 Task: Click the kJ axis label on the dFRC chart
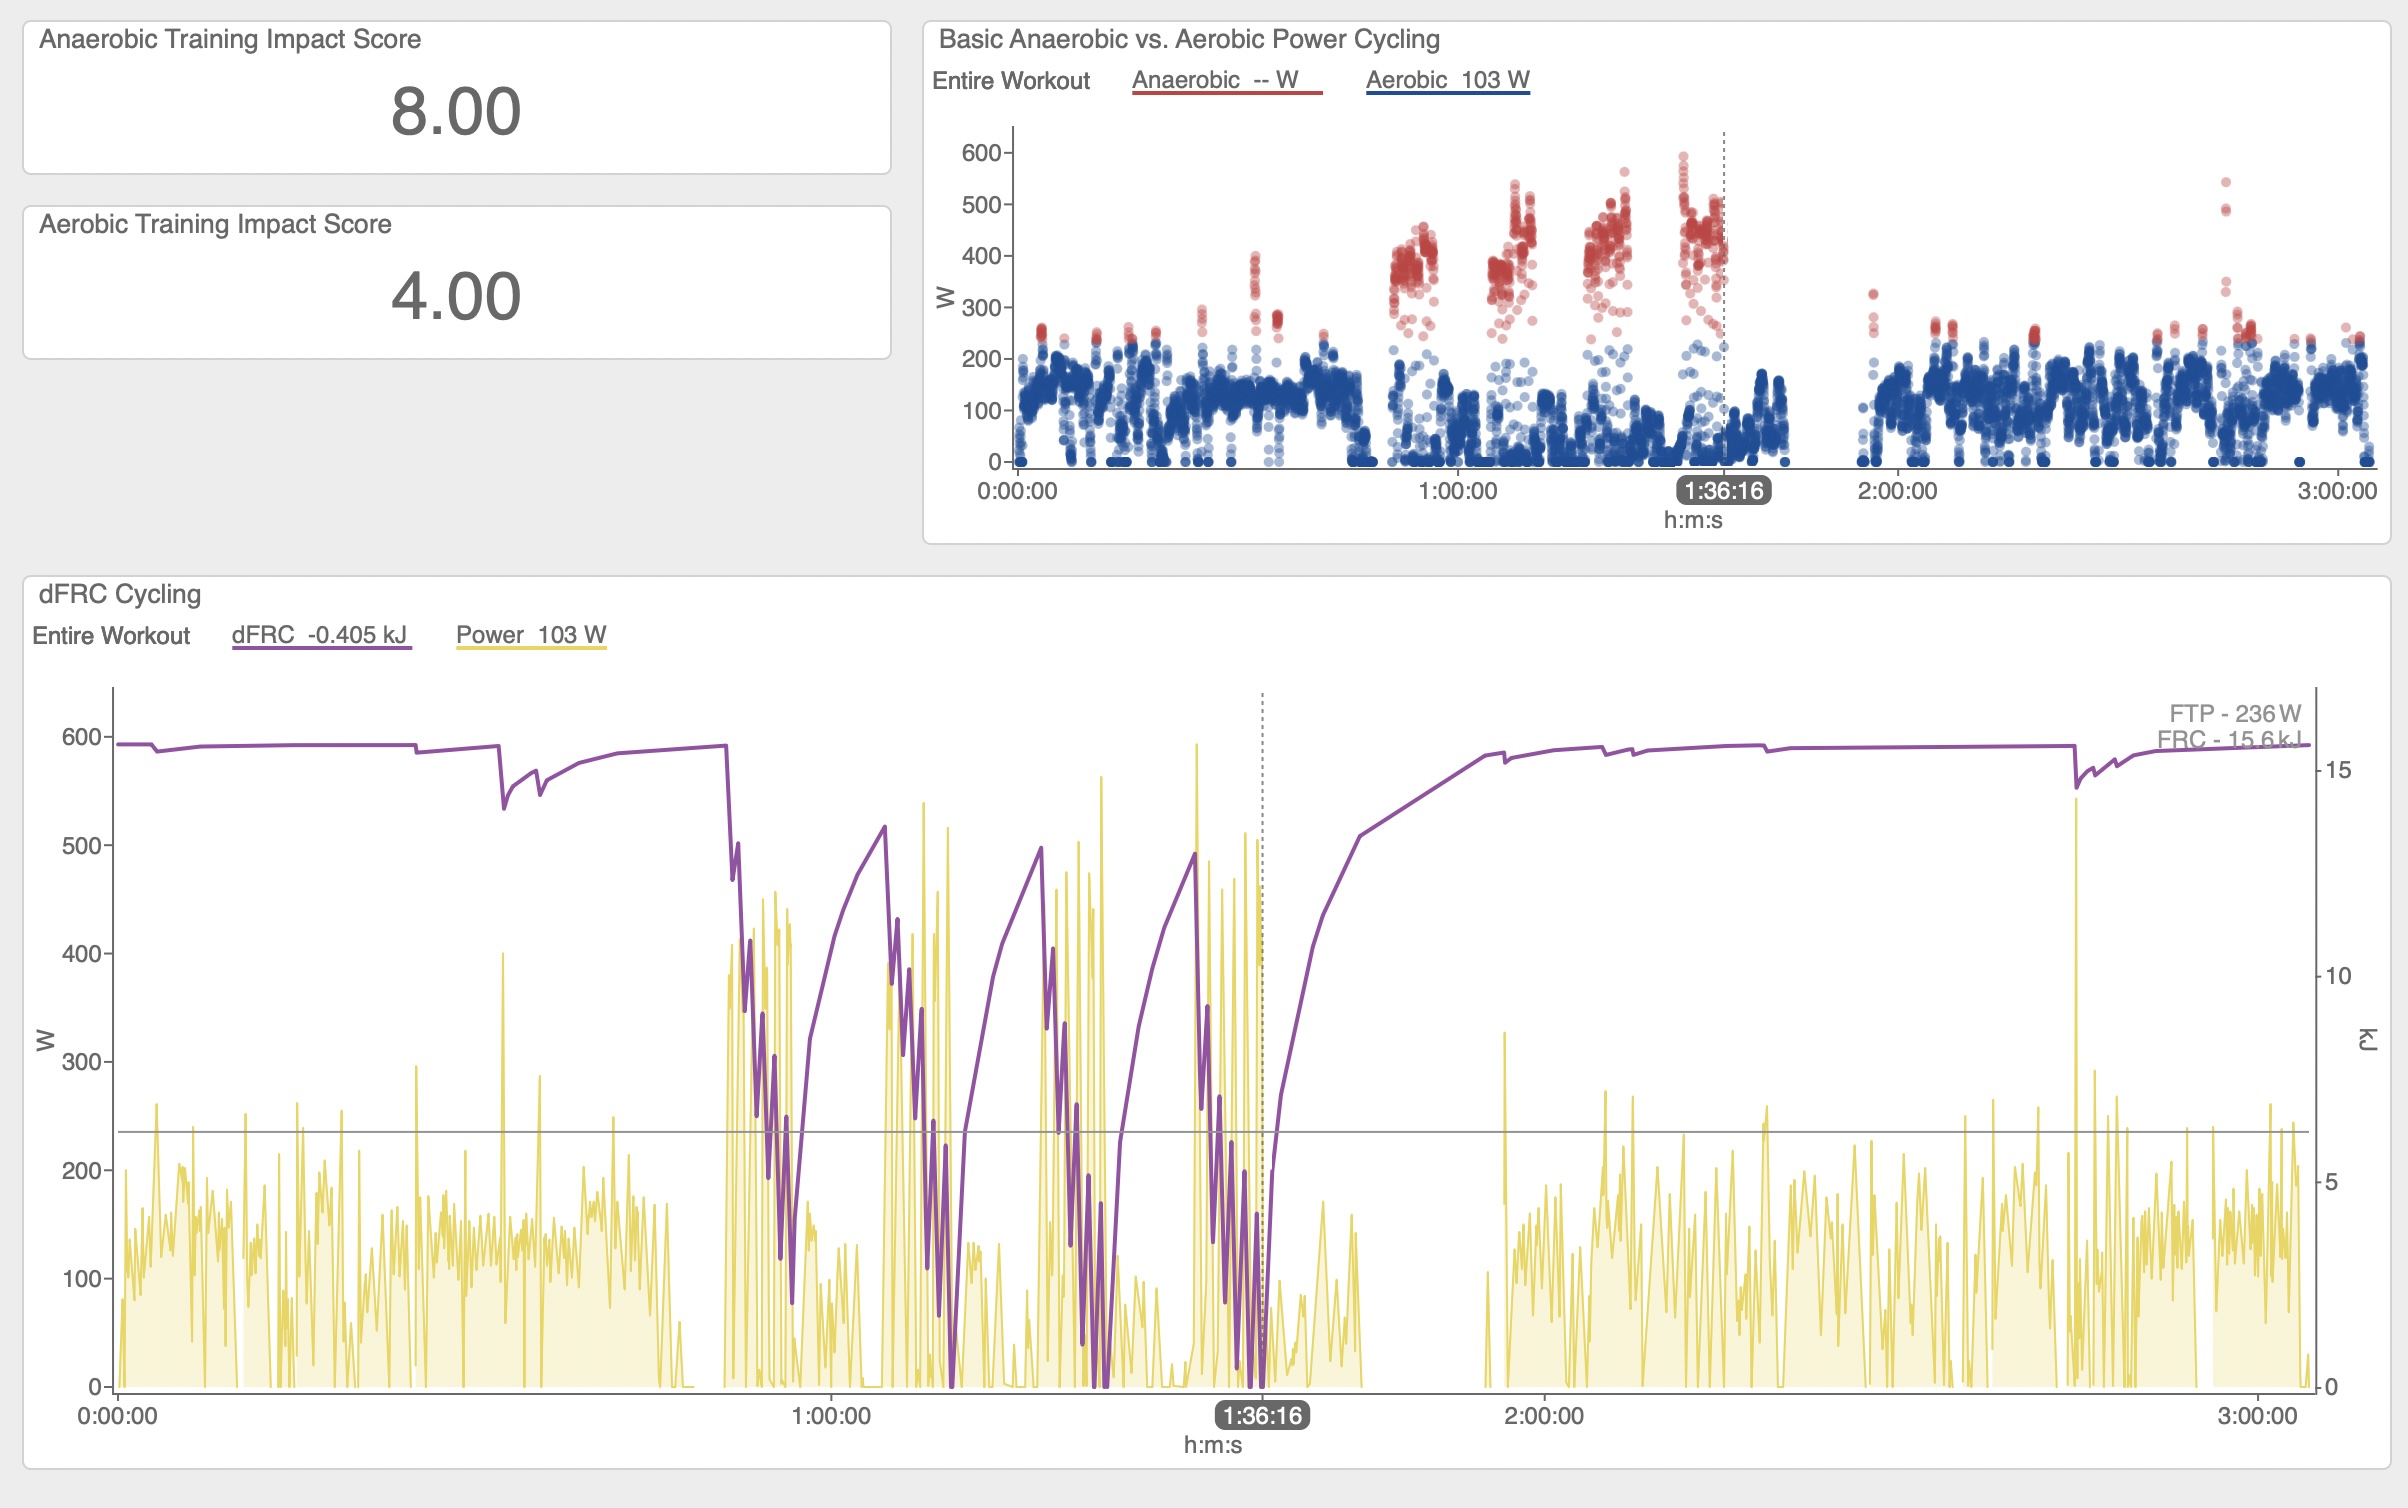[x=2367, y=1039]
